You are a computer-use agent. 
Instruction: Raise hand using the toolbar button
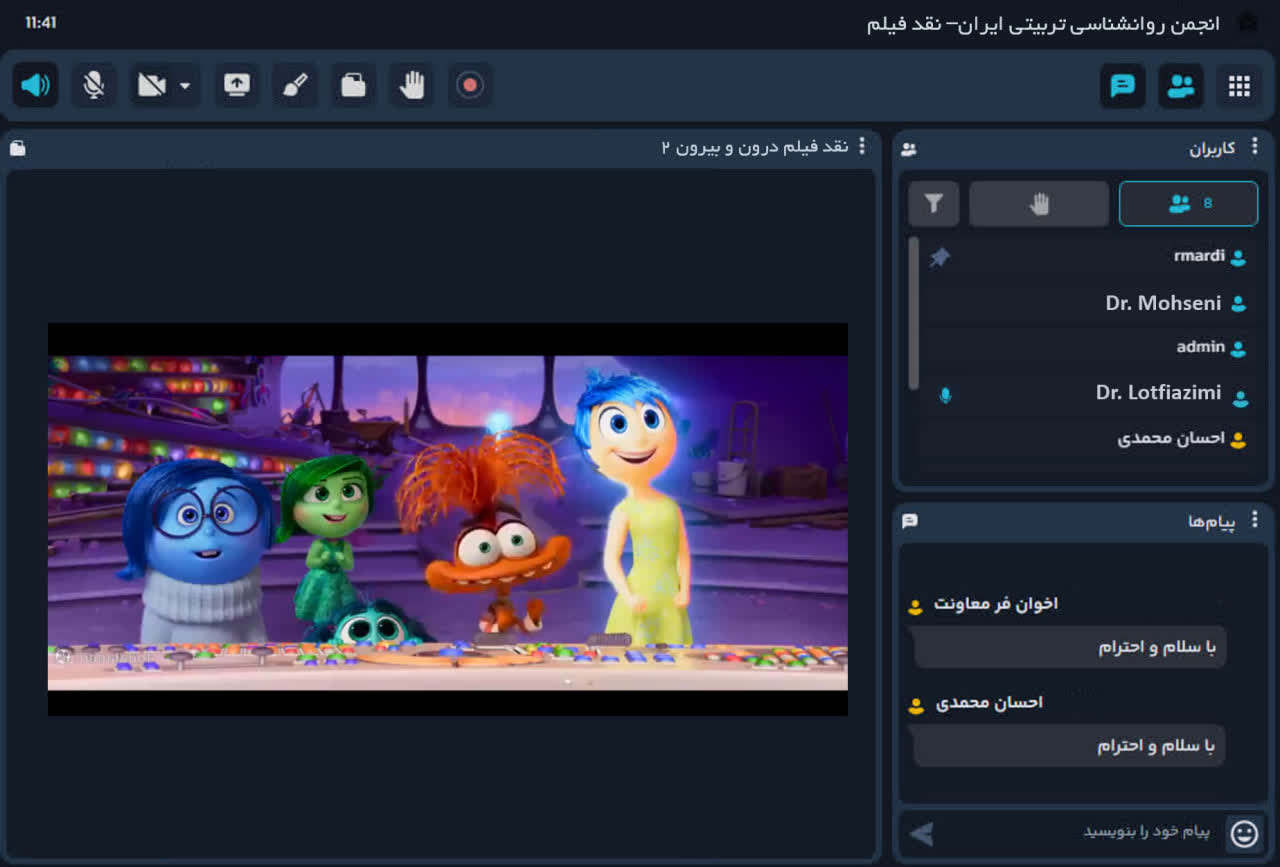[x=411, y=85]
